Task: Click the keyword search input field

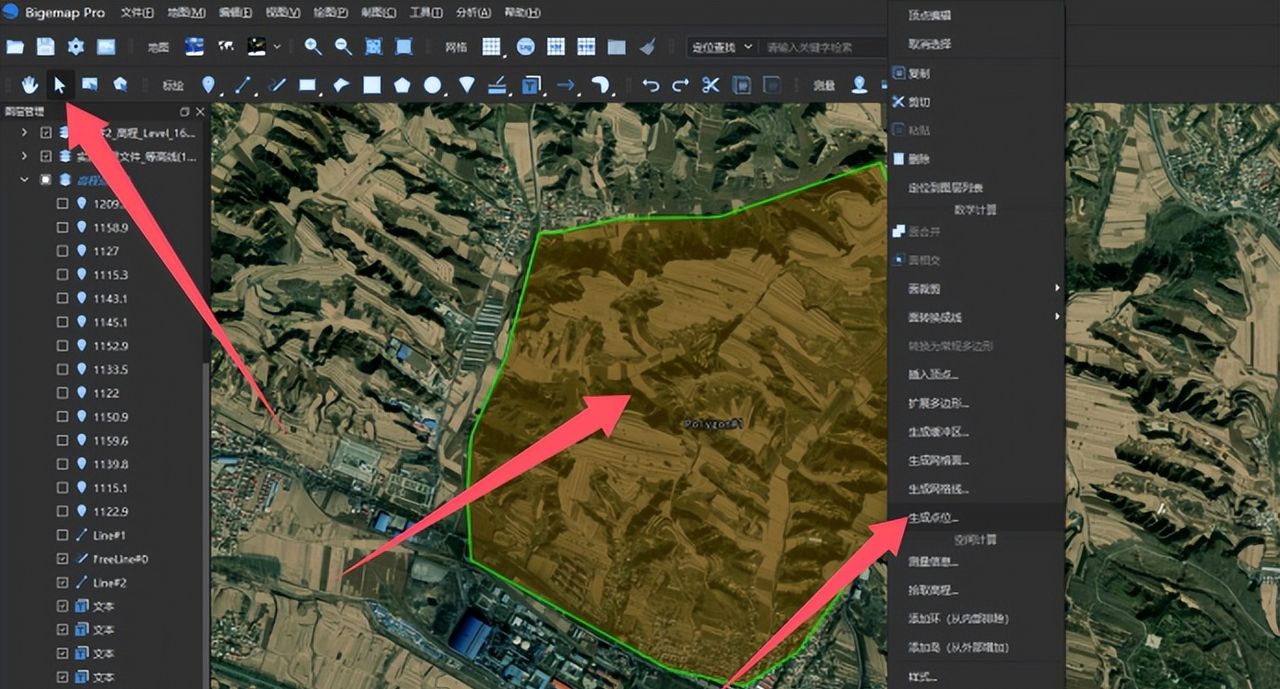Action: [x=824, y=47]
